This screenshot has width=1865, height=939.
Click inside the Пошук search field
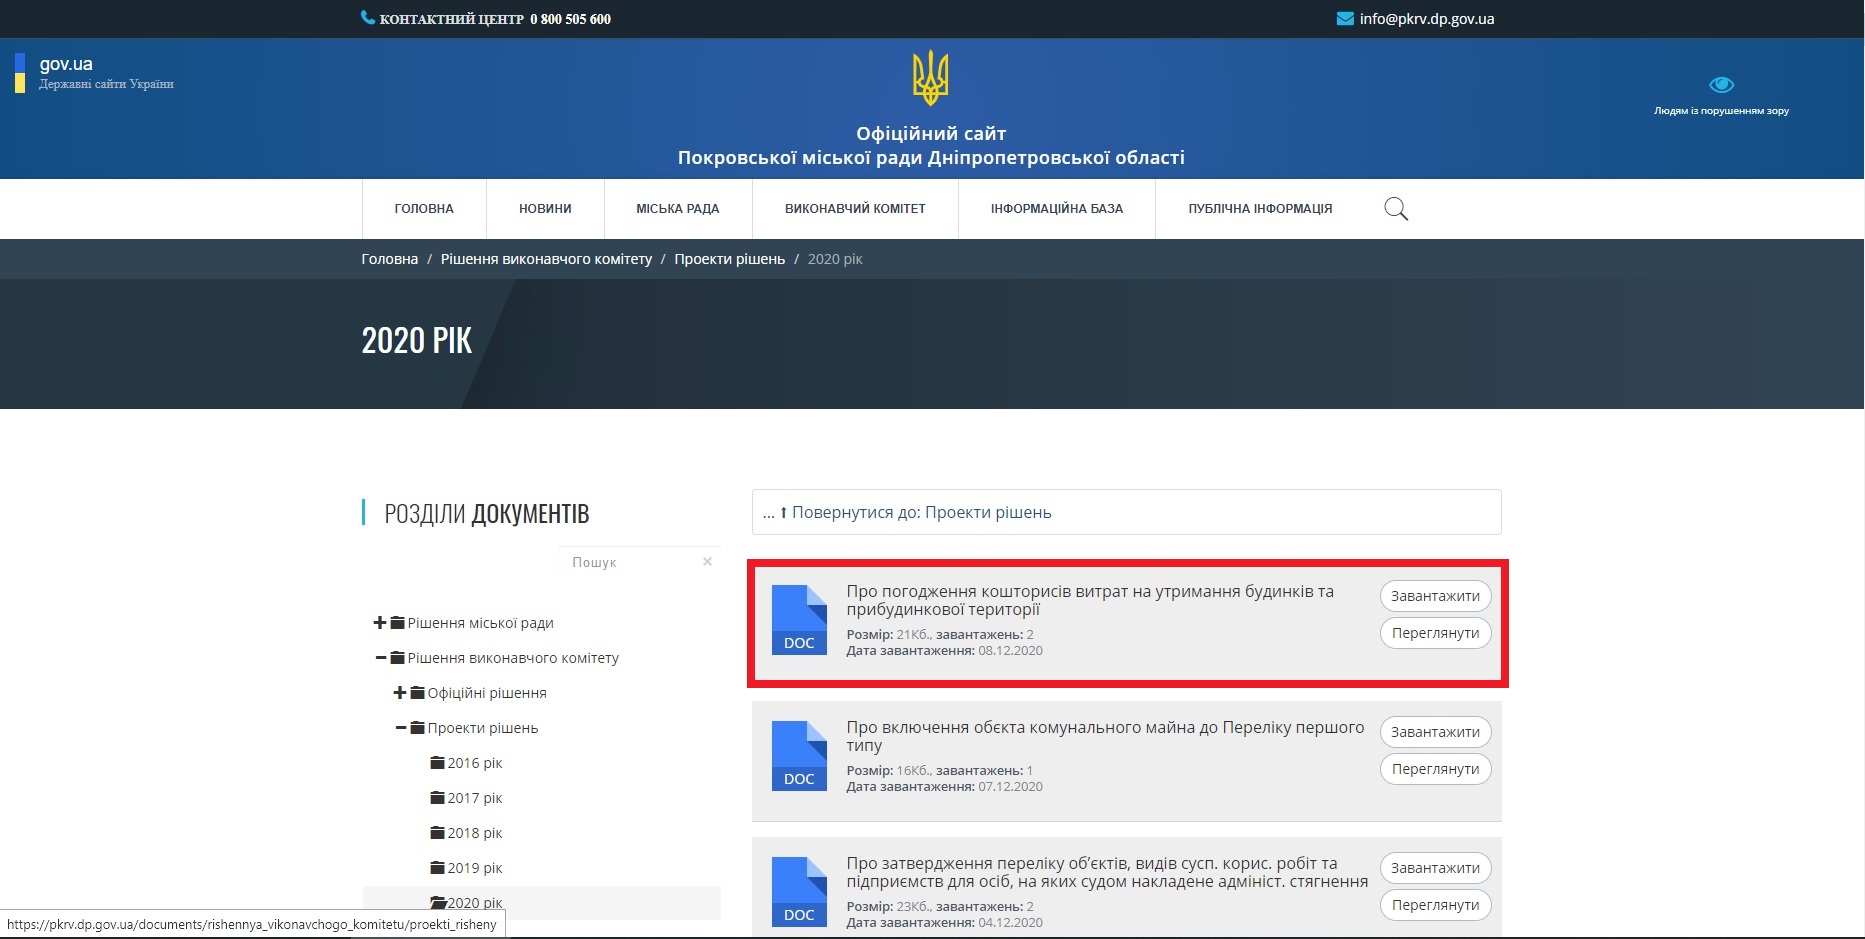[620, 561]
